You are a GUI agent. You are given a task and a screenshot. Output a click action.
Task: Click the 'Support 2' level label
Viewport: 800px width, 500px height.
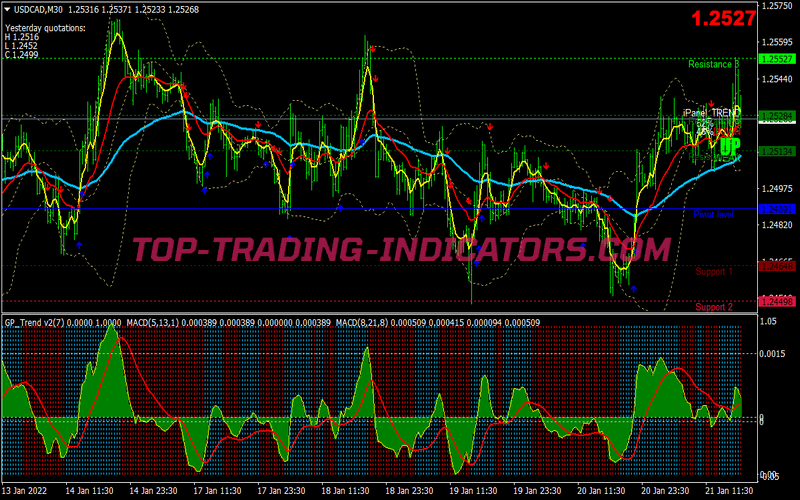point(714,307)
